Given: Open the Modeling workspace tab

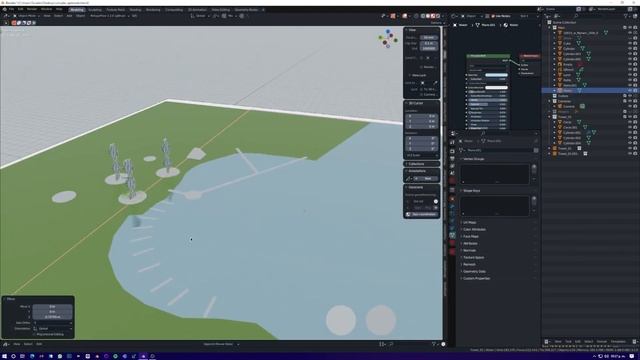Looking at the screenshot, I should 77,9.
